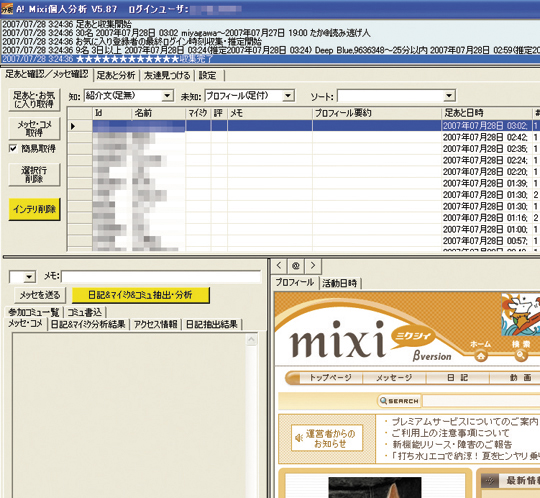Click the speaker icon in 運営者からのお知らせ
This screenshot has width=540, height=498.
click(x=299, y=438)
